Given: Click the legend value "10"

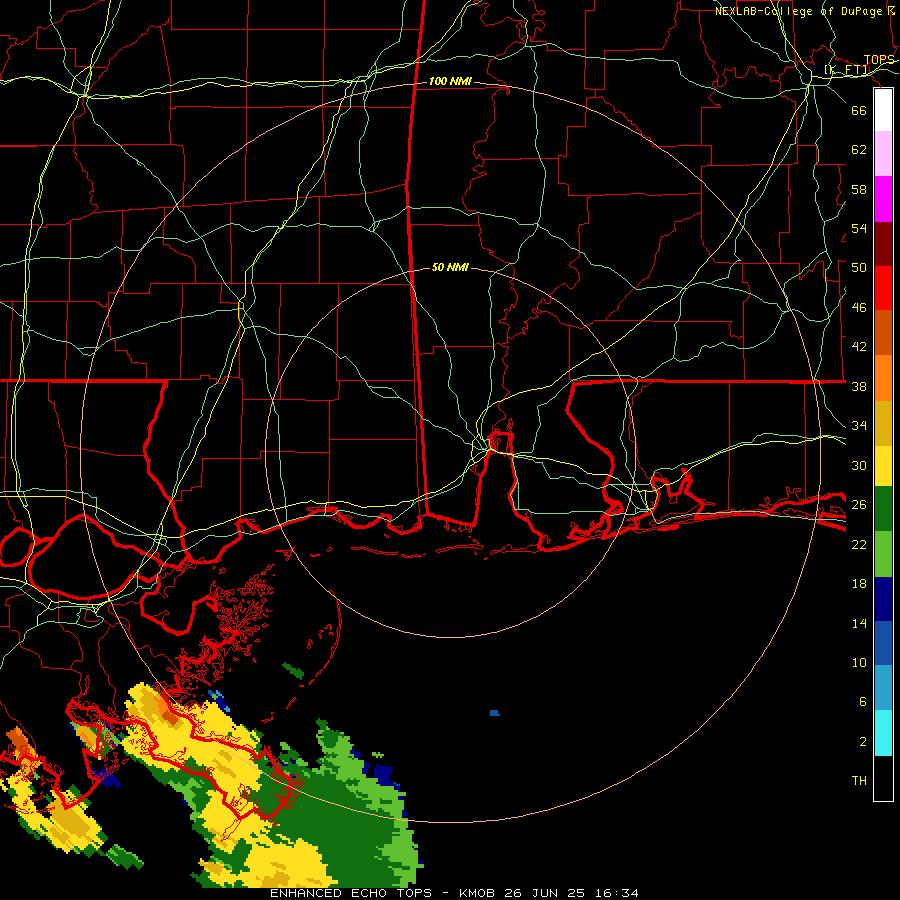Looking at the screenshot, I should [859, 663].
